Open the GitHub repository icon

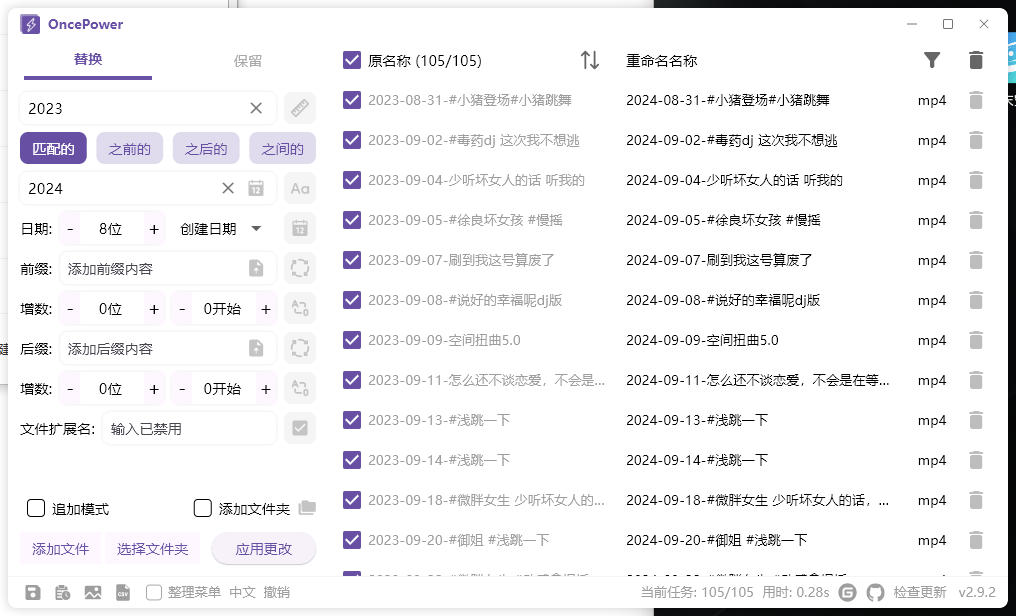click(875, 592)
